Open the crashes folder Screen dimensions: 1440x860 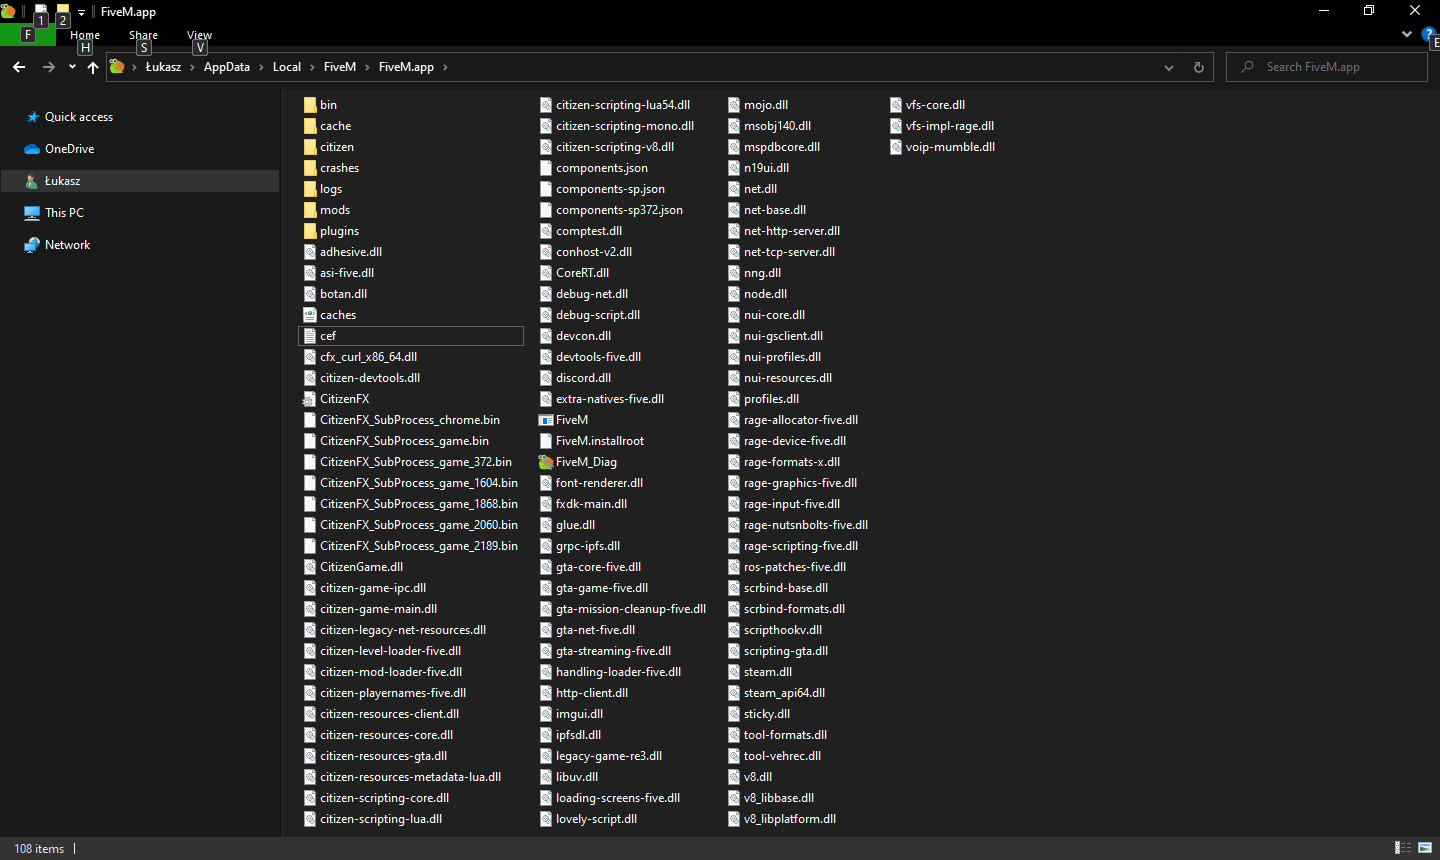[331, 168]
